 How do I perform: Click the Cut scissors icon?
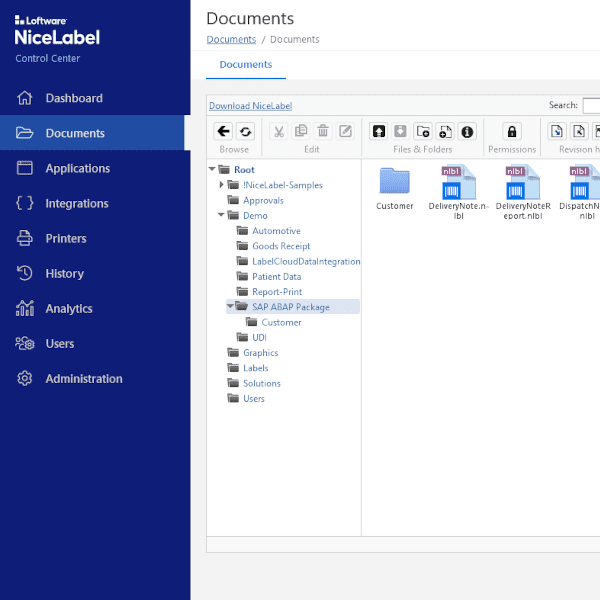click(279, 132)
